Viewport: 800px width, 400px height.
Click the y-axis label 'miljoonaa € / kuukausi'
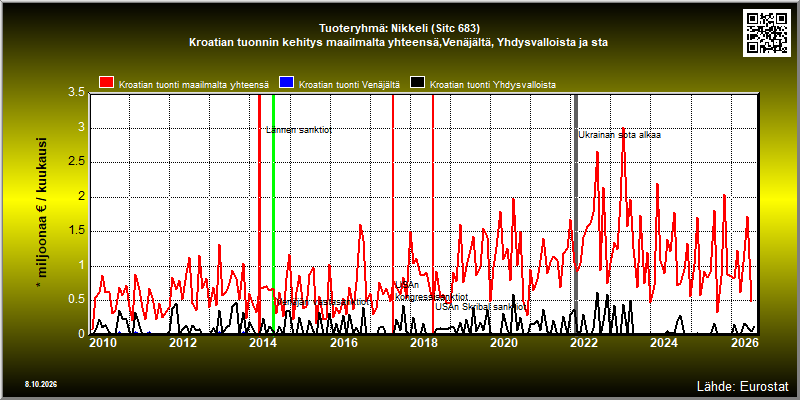(41, 214)
